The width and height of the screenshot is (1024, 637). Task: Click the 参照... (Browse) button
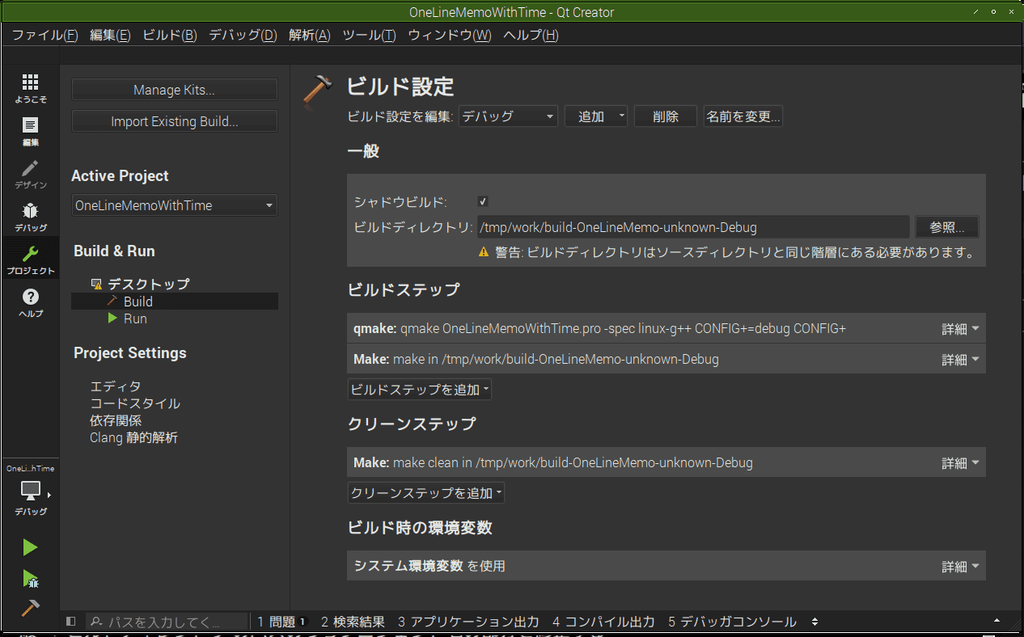[x=946, y=227]
